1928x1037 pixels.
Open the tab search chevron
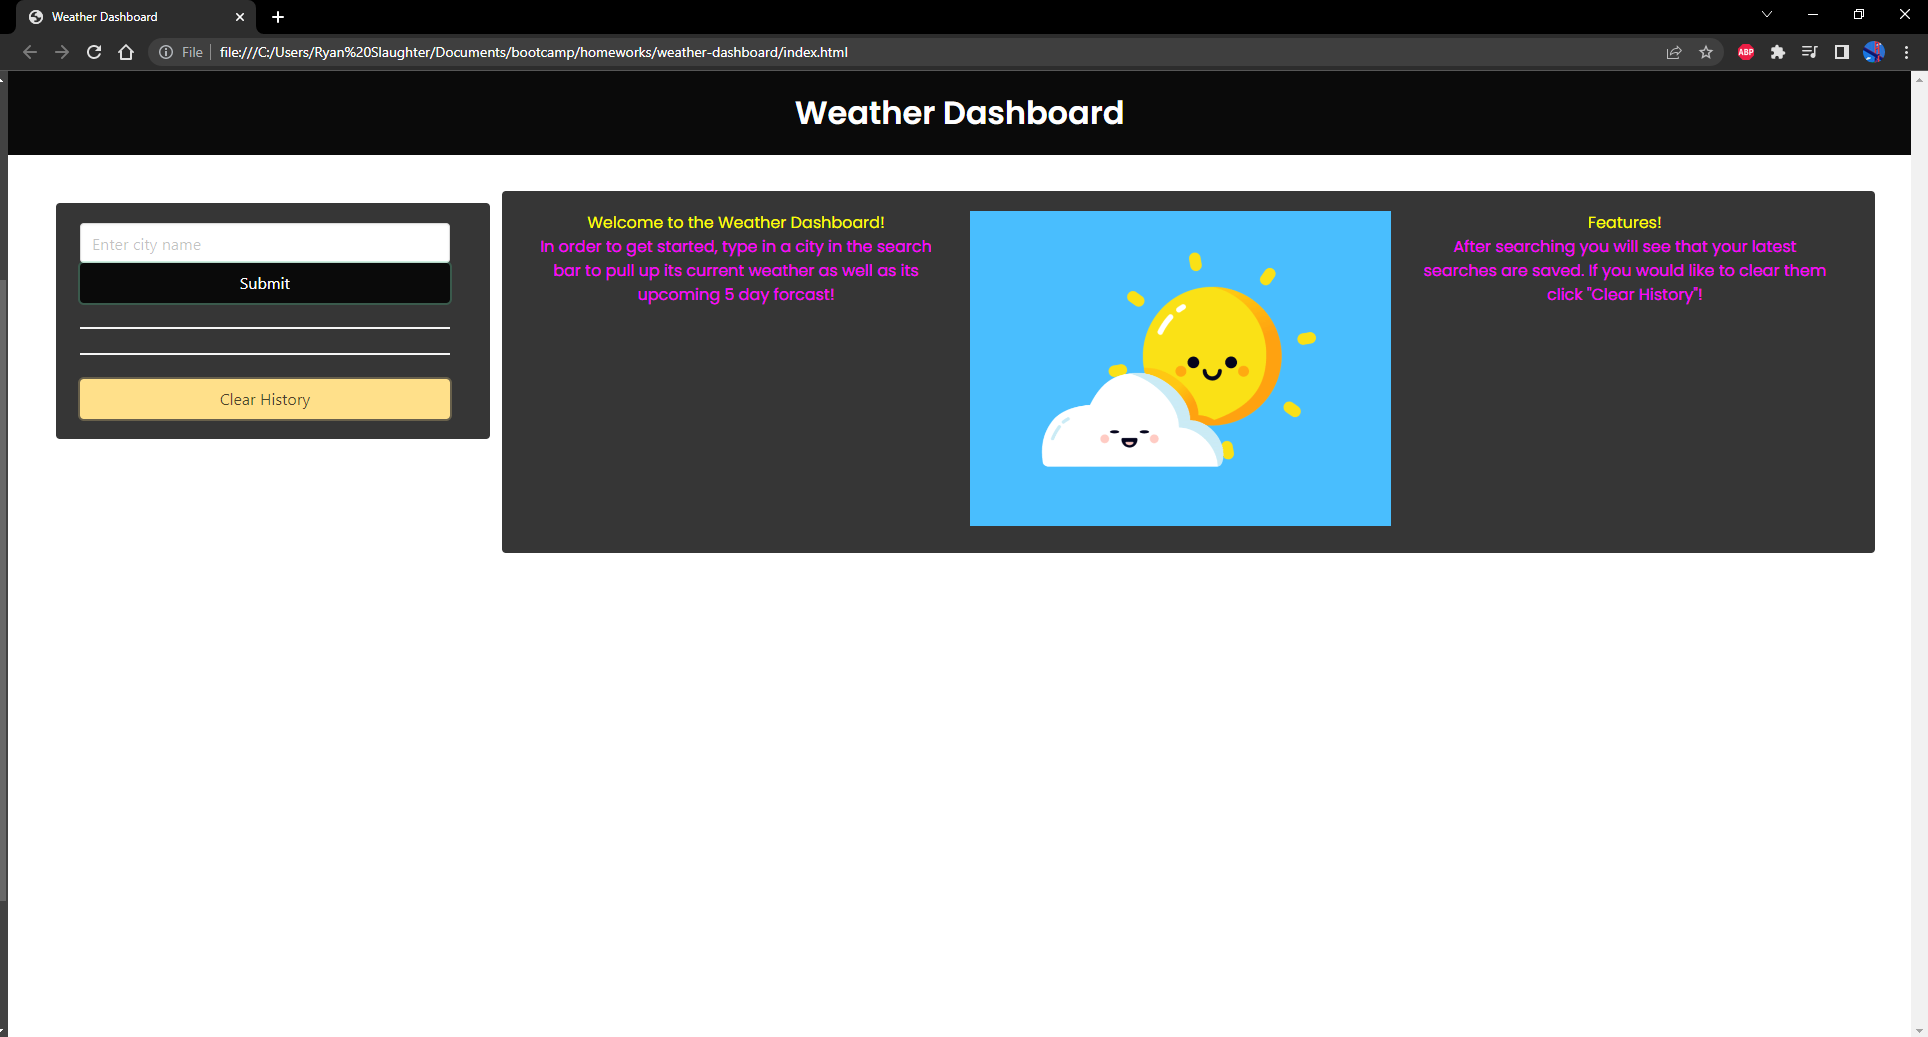(x=1767, y=14)
